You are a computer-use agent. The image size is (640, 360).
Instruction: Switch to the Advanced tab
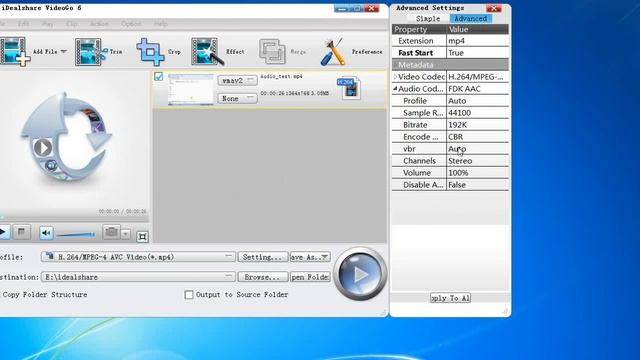click(470, 19)
